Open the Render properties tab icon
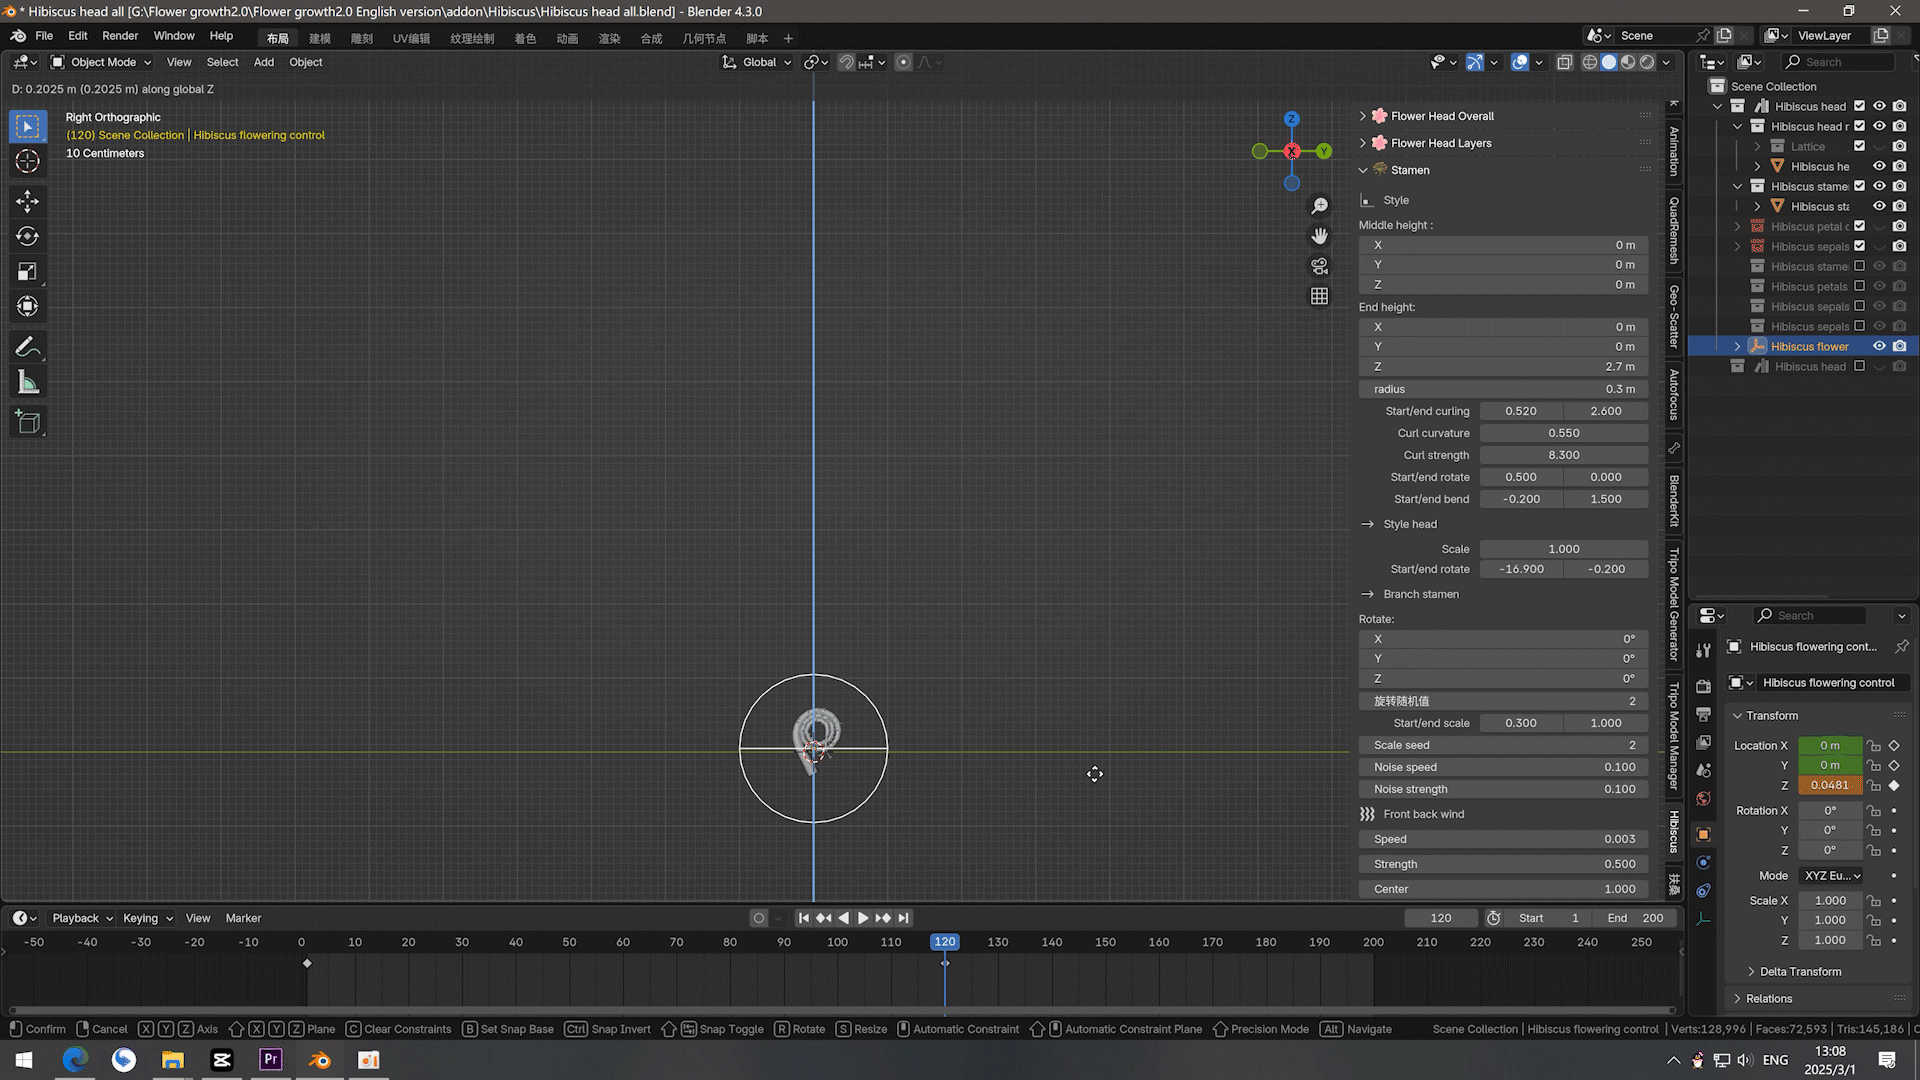The width and height of the screenshot is (1920, 1080). 1704,686
